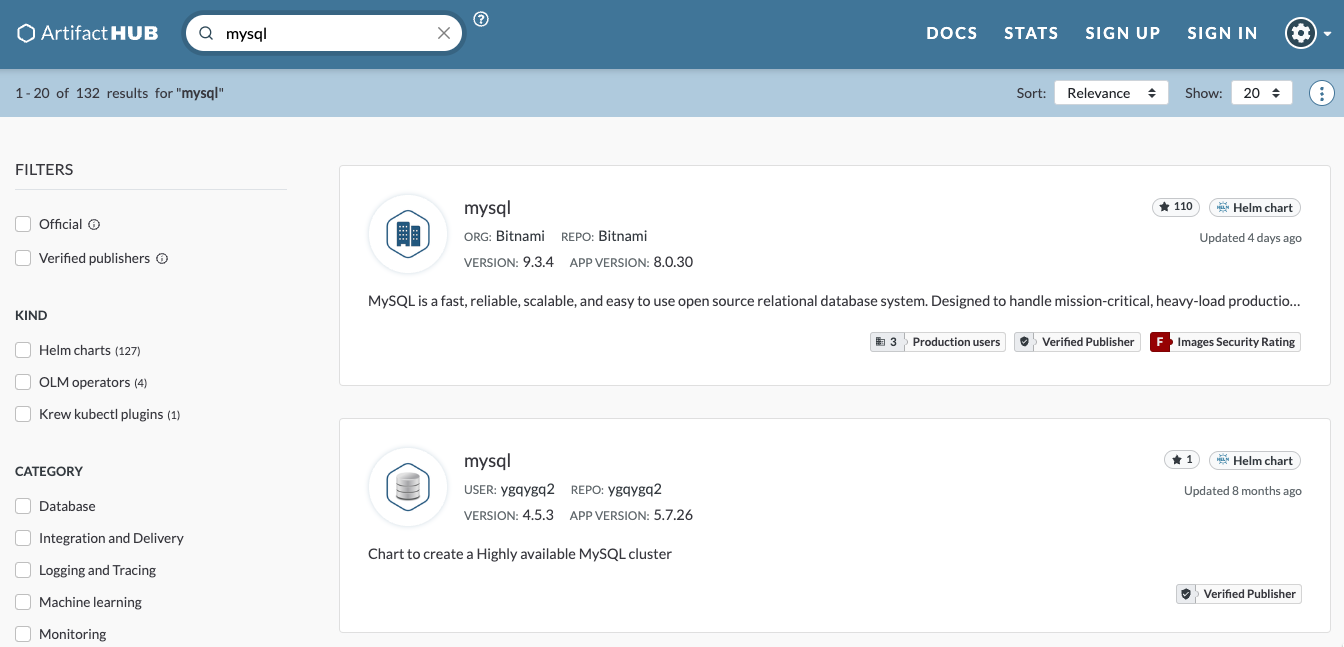Filter by OLM operators kind

tap(23, 382)
